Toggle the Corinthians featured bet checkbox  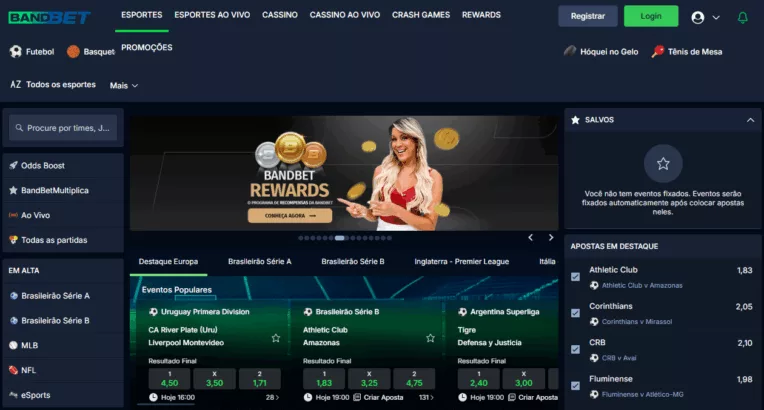575,313
